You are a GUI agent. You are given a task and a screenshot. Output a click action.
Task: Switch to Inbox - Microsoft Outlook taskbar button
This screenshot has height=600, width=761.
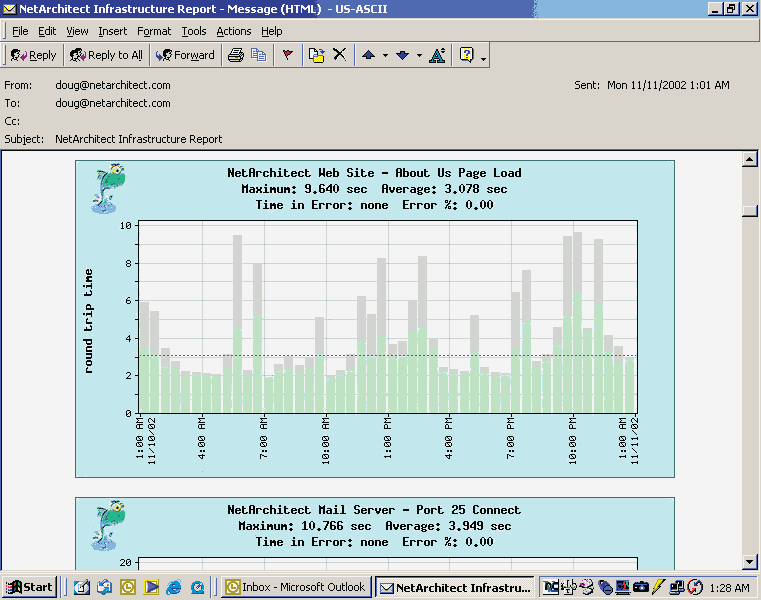(295, 587)
